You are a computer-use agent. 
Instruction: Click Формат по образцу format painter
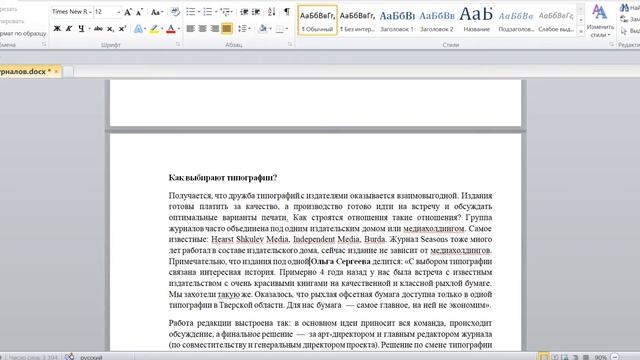coord(22,33)
